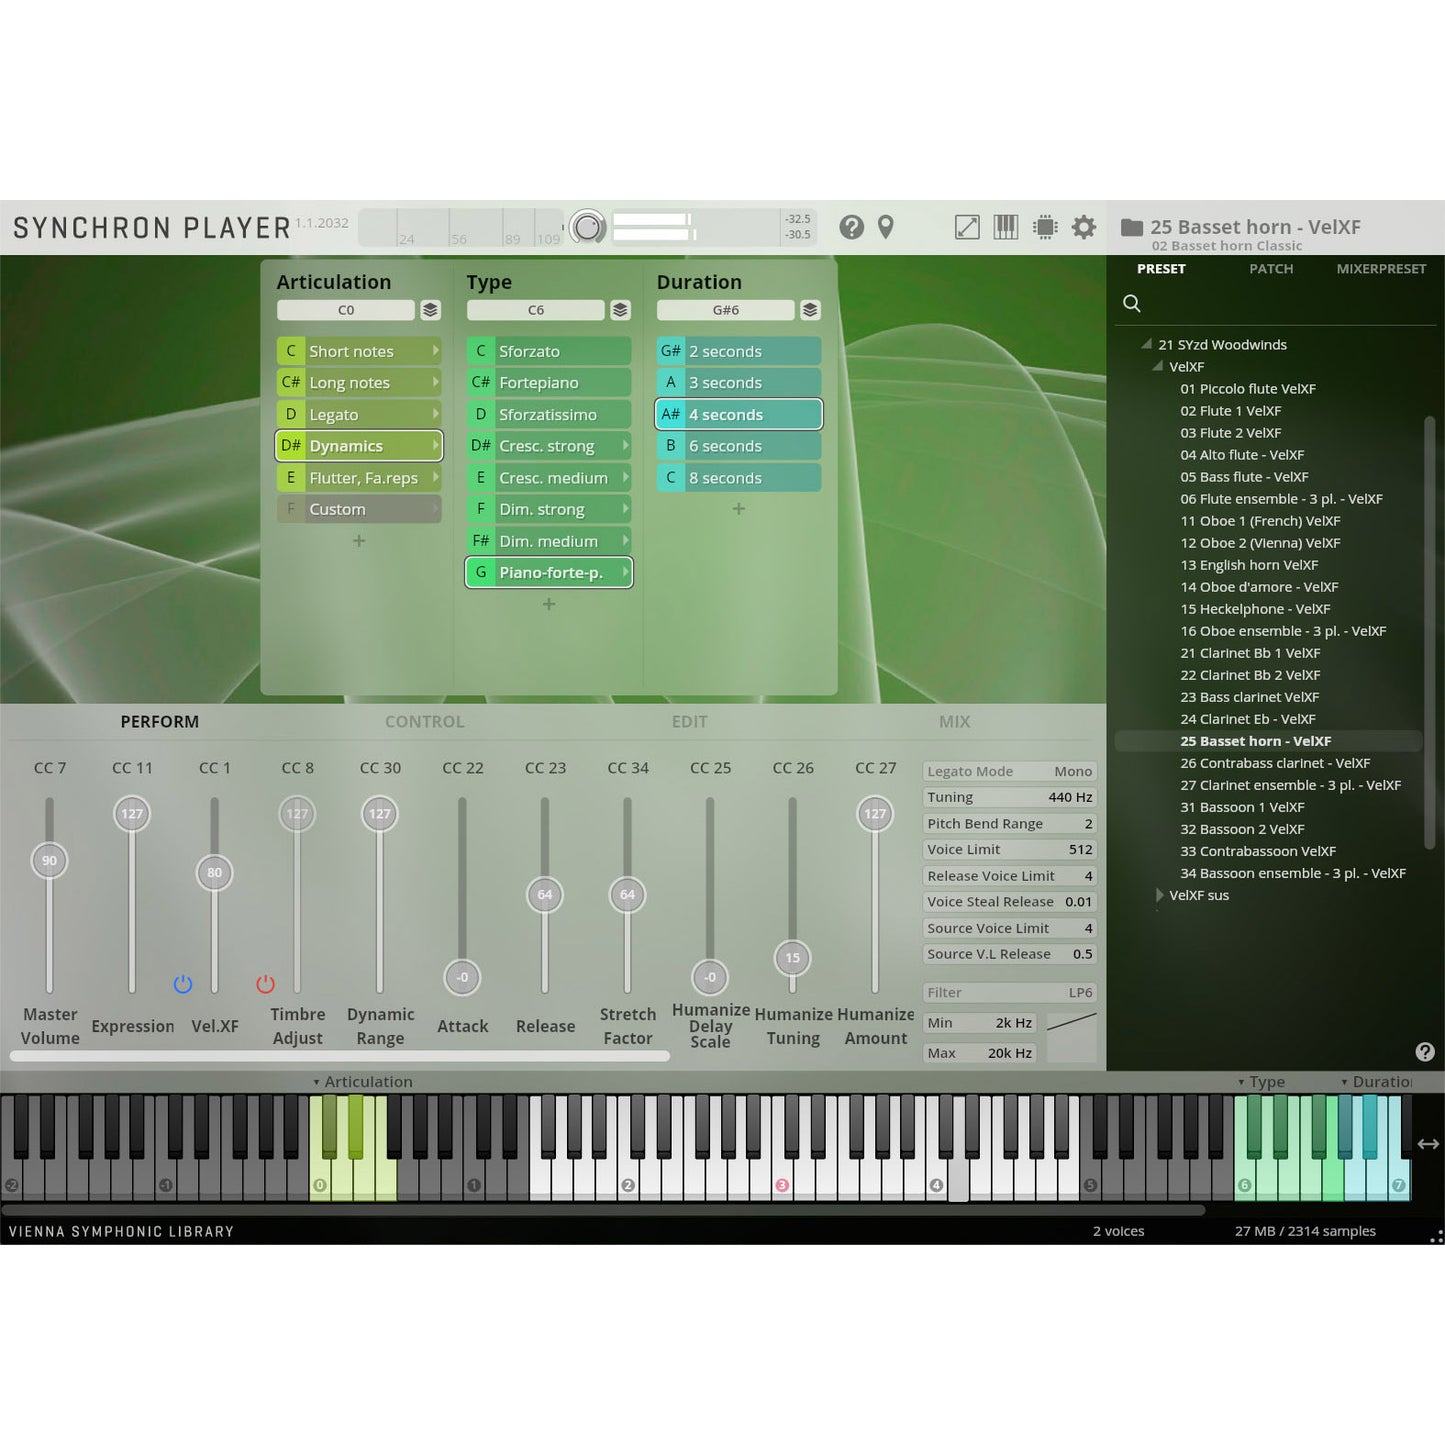Click the resize window icon
The height and width of the screenshot is (1445, 1445).
[967, 228]
